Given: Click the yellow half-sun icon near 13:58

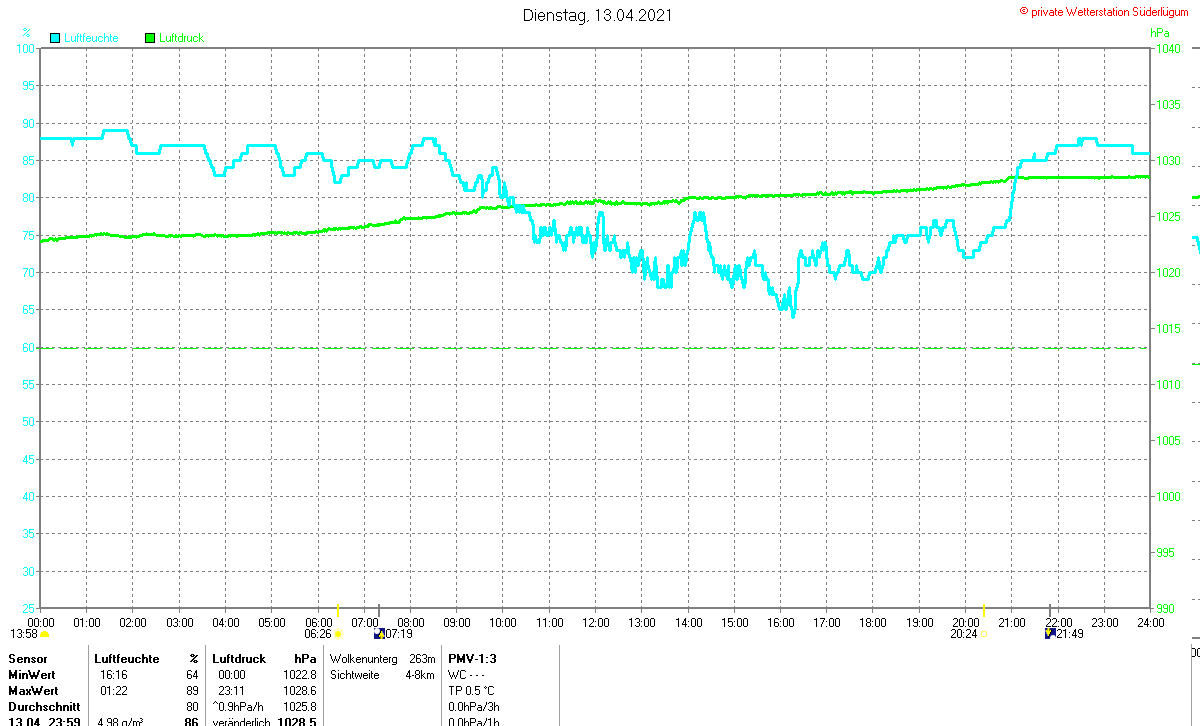Looking at the screenshot, I should click(45, 633).
